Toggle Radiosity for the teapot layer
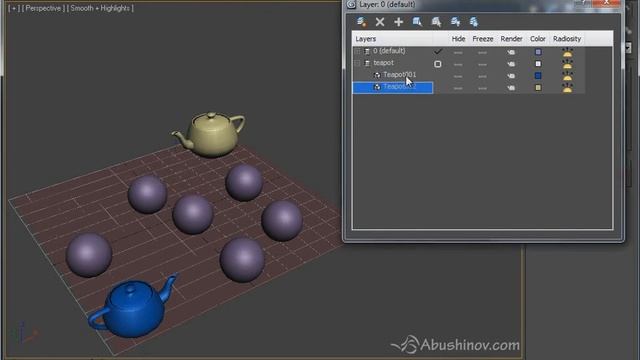The height and width of the screenshot is (360, 640). 567,64
